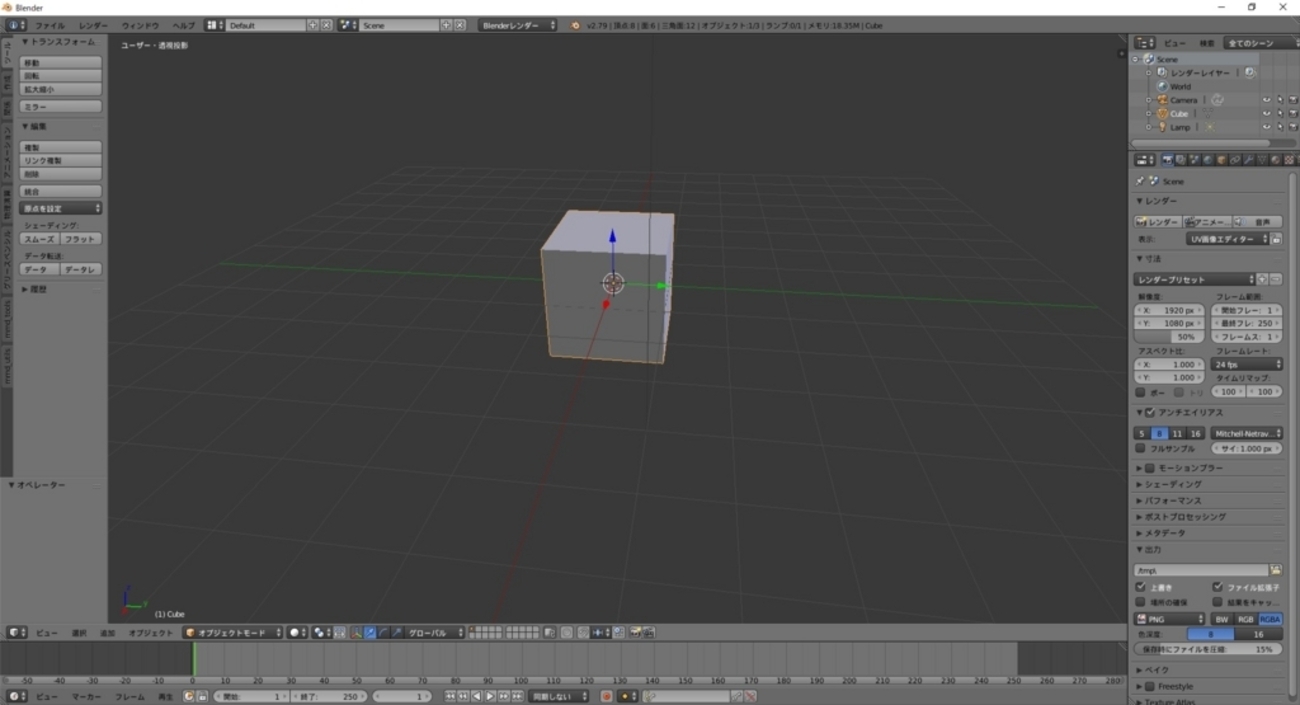
Task: Select the Modifiers wrench properties tab icon
Action: 1248,160
